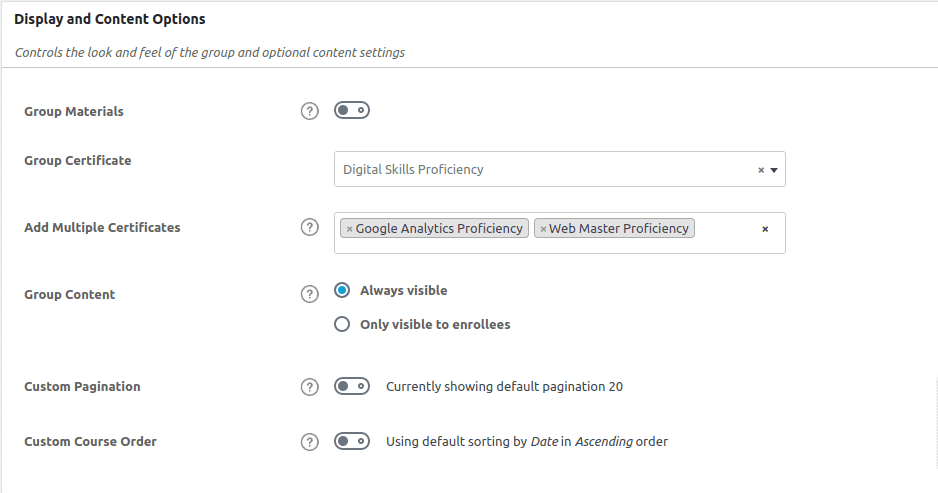Expand Digital Skills Proficiency select box
This screenshot has height=493, width=938.
(x=540, y=170)
